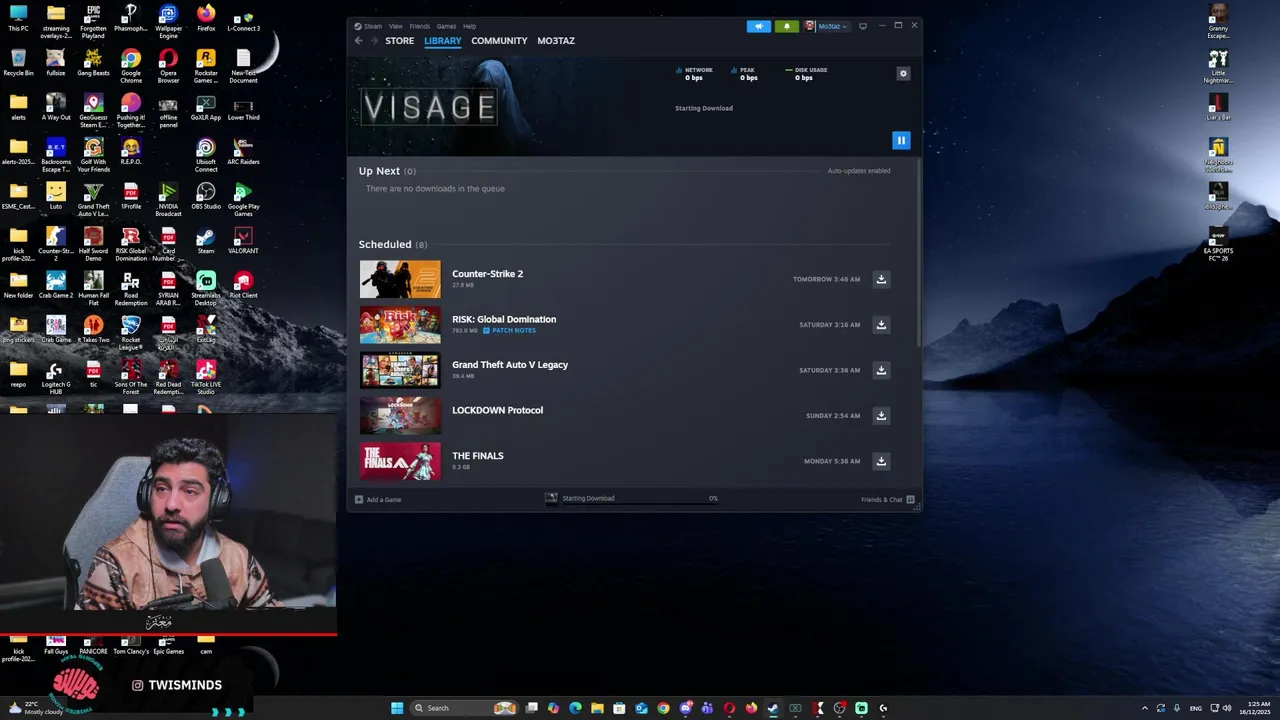This screenshot has height=720, width=1280.
Task: Click the Steam announcements megaphone icon
Action: click(759, 26)
